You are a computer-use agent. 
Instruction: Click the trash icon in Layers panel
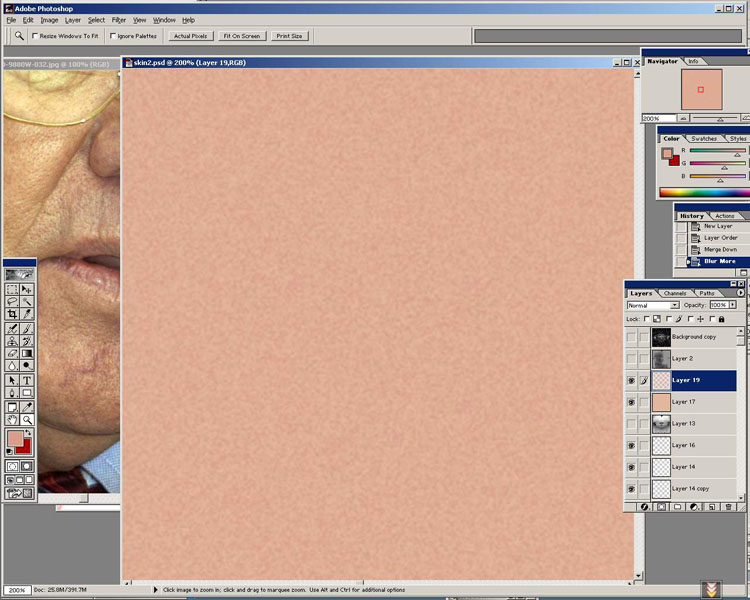[729, 507]
